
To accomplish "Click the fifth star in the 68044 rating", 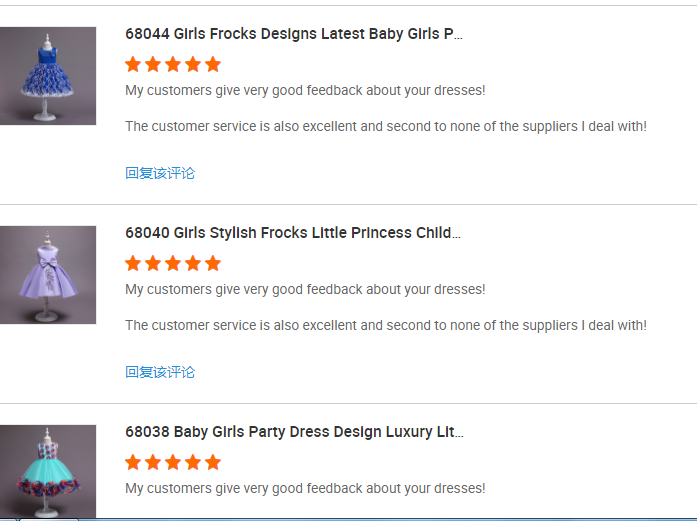I will 212,65.
